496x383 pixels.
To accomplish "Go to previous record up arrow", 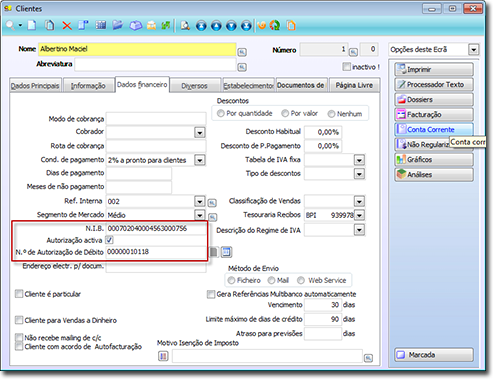I will (x=216, y=26).
